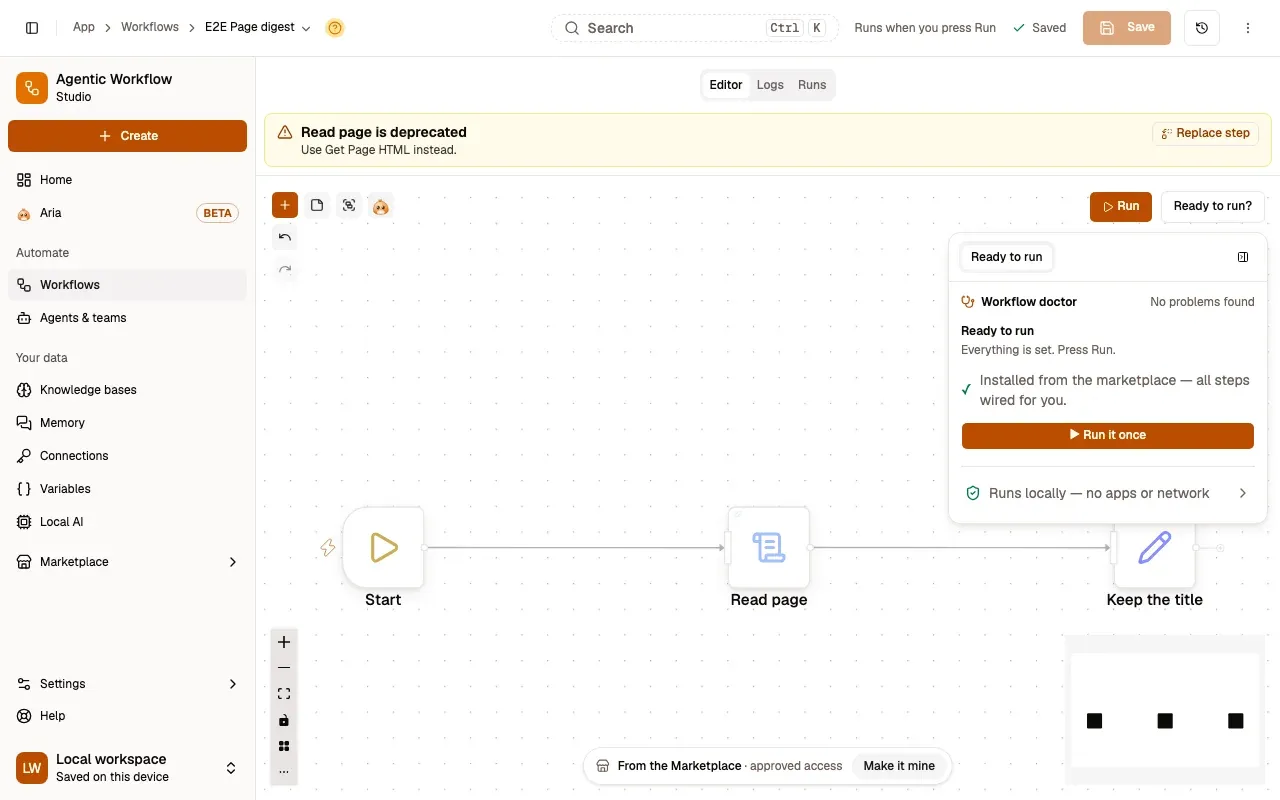
Task: Open the more options kebab menu
Action: [x=1248, y=28]
